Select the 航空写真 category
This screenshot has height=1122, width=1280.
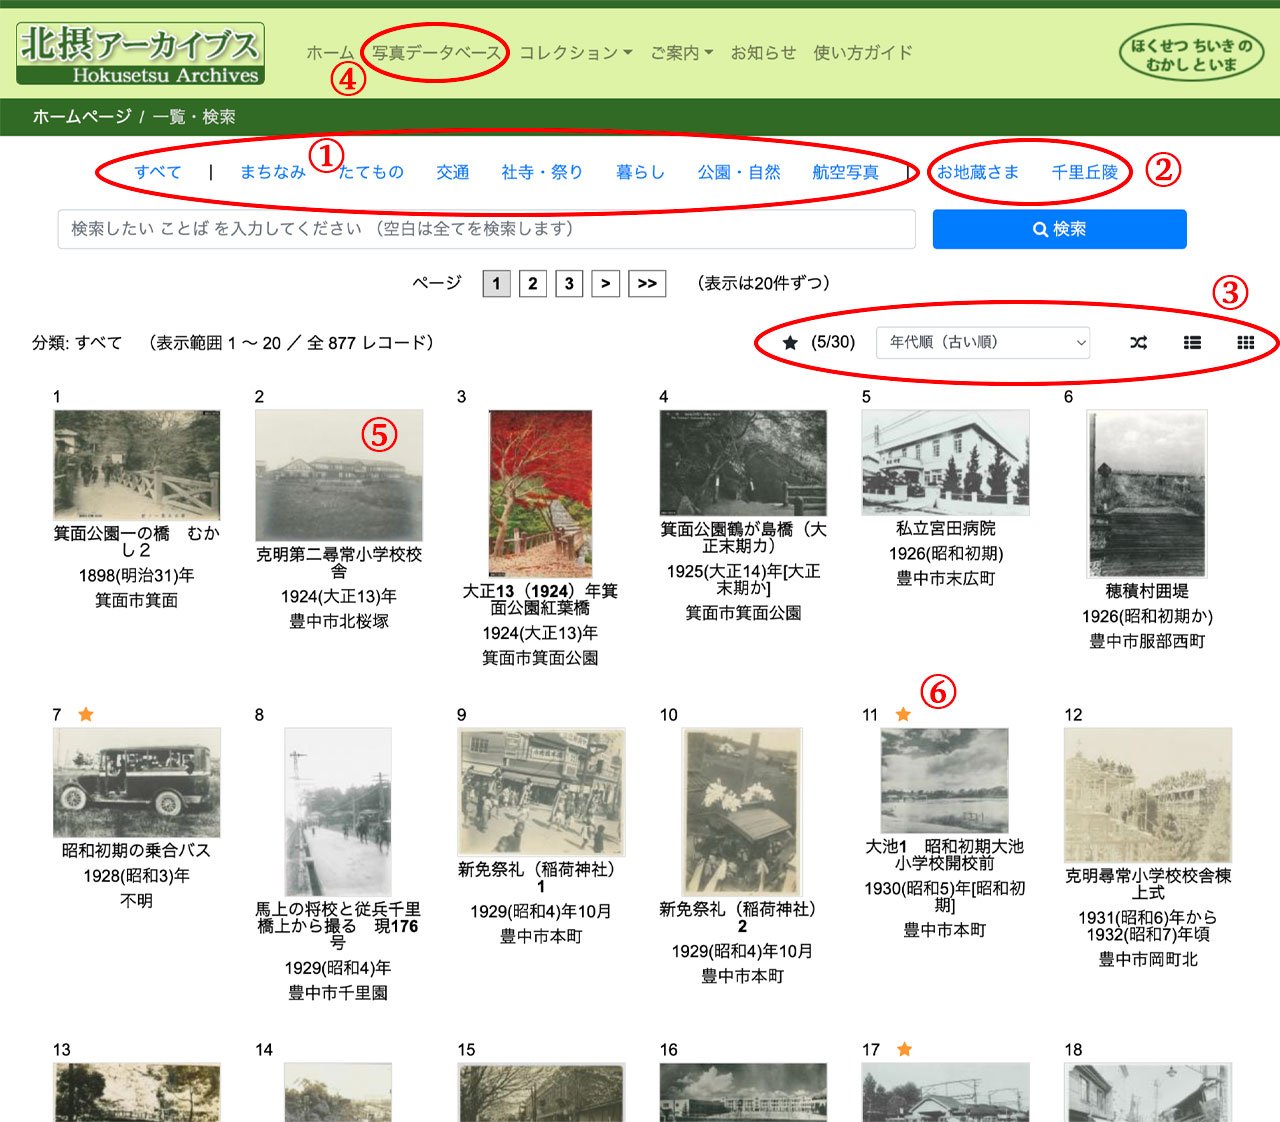(845, 172)
